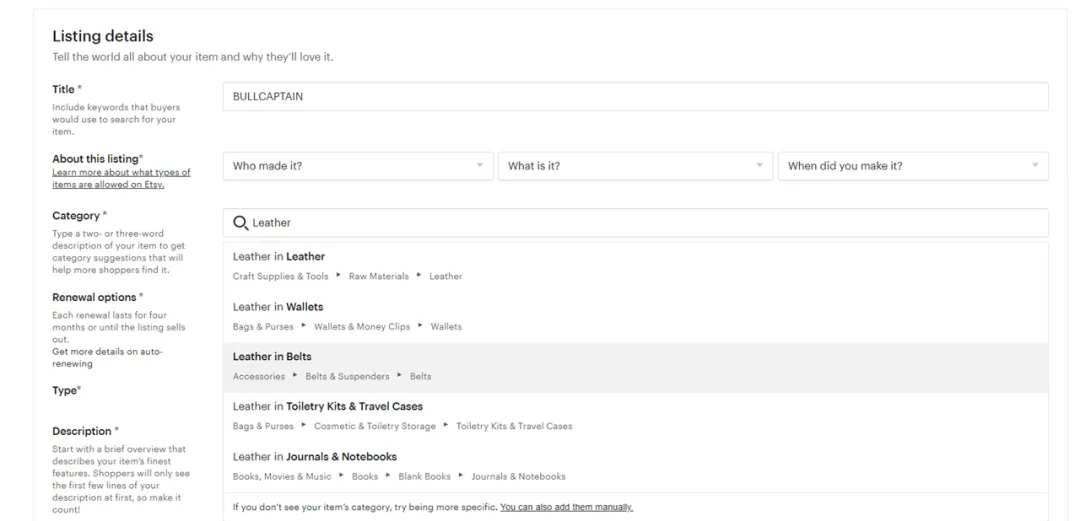Click the 'Listing details' heading
This screenshot has height=521, width=1080.
click(x=102, y=37)
